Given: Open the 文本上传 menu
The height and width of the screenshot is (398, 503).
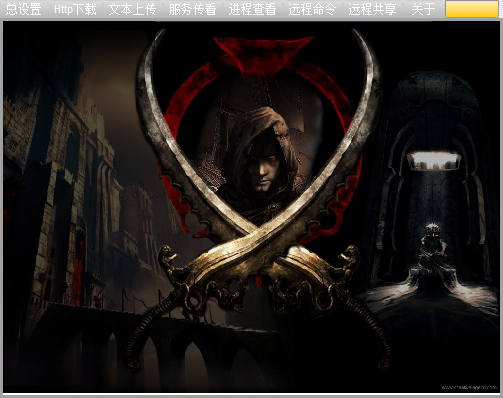Looking at the screenshot, I should pyautogui.click(x=132, y=9).
